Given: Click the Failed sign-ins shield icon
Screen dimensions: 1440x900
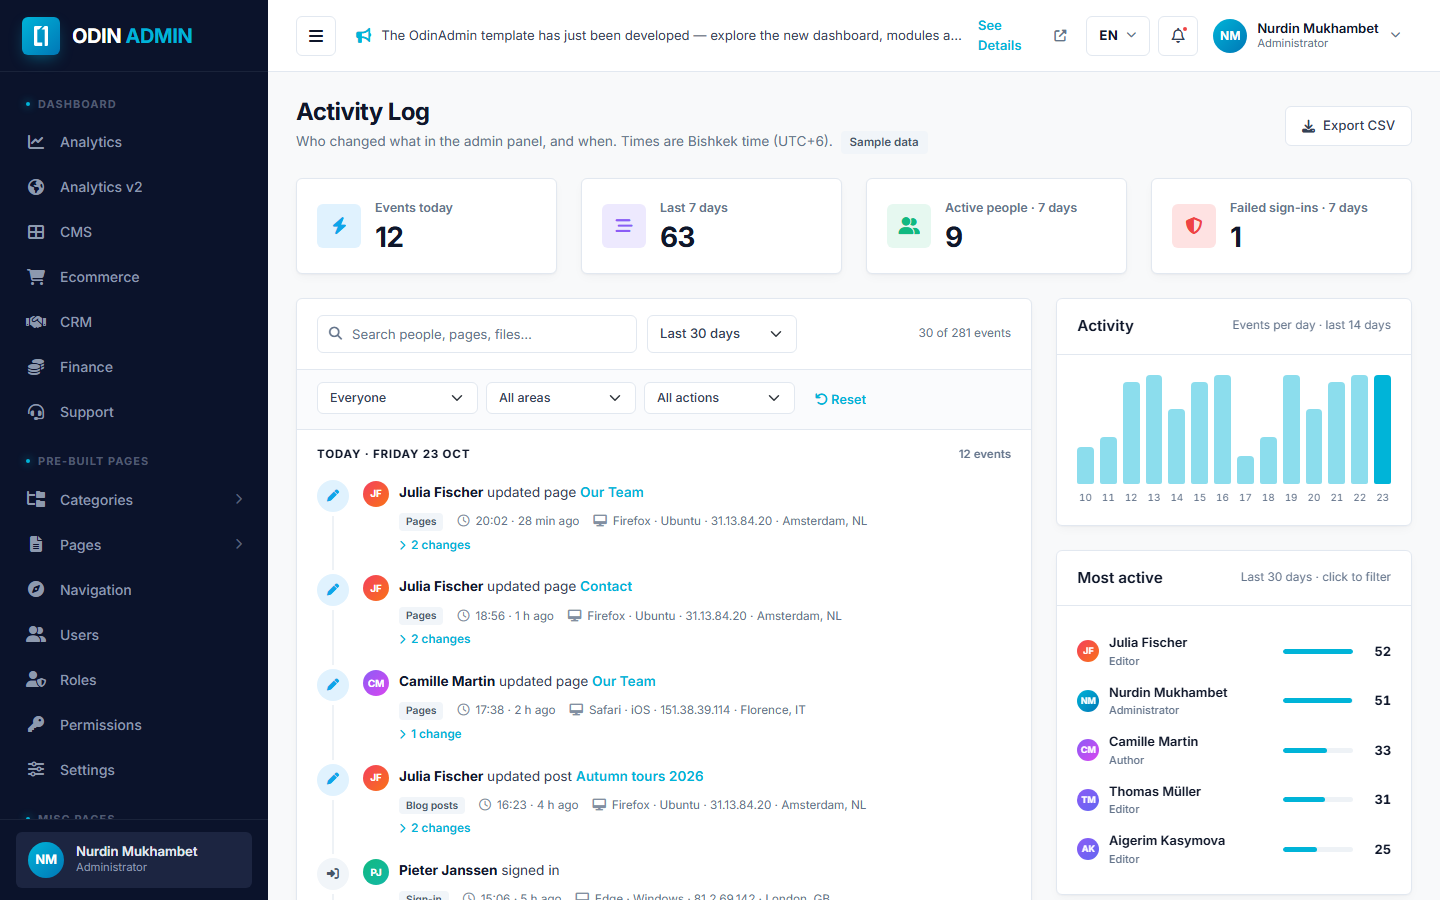Looking at the screenshot, I should click(x=1194, y=226).
